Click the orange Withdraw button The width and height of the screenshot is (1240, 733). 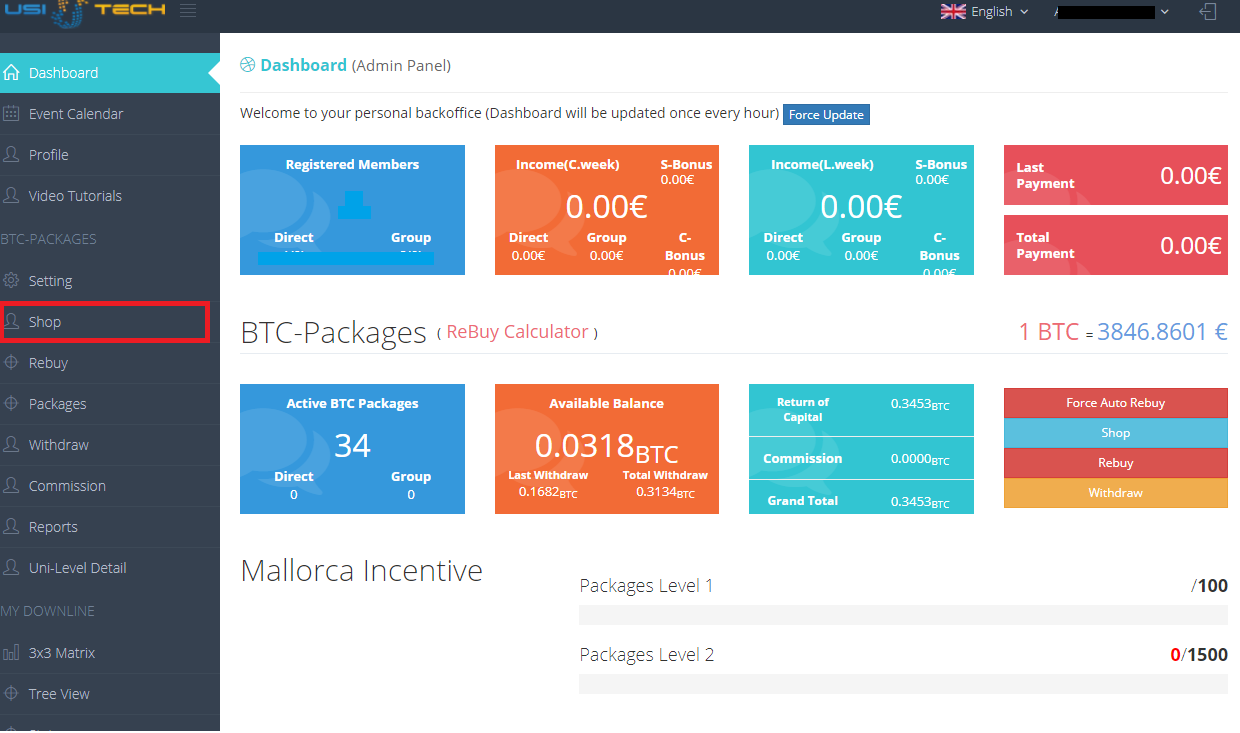[x=1115, y=493]
